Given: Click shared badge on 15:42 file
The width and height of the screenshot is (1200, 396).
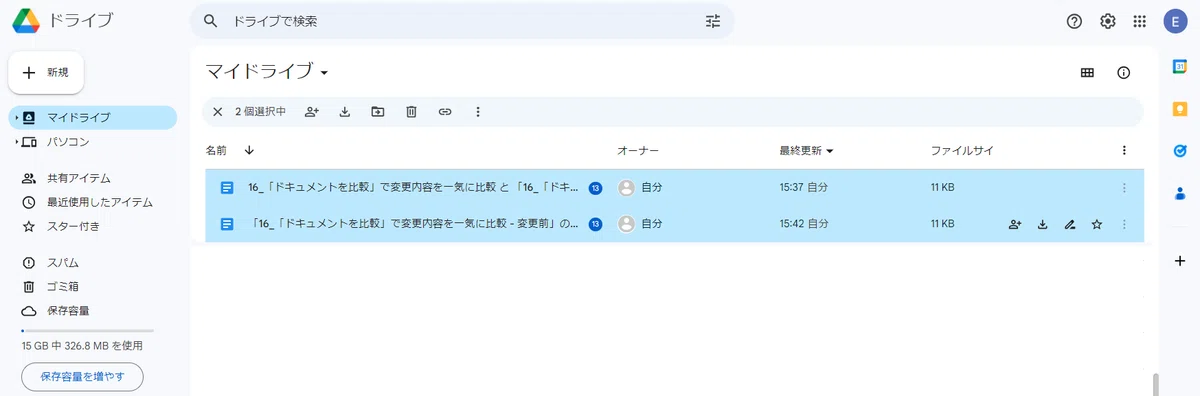Looking at the screenshot, I should click(595, 224).
